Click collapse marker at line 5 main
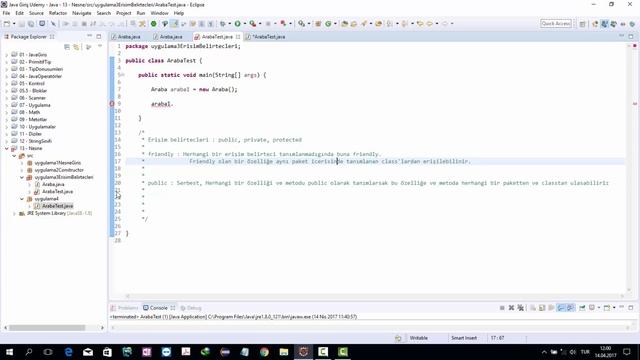 [122, 75]
